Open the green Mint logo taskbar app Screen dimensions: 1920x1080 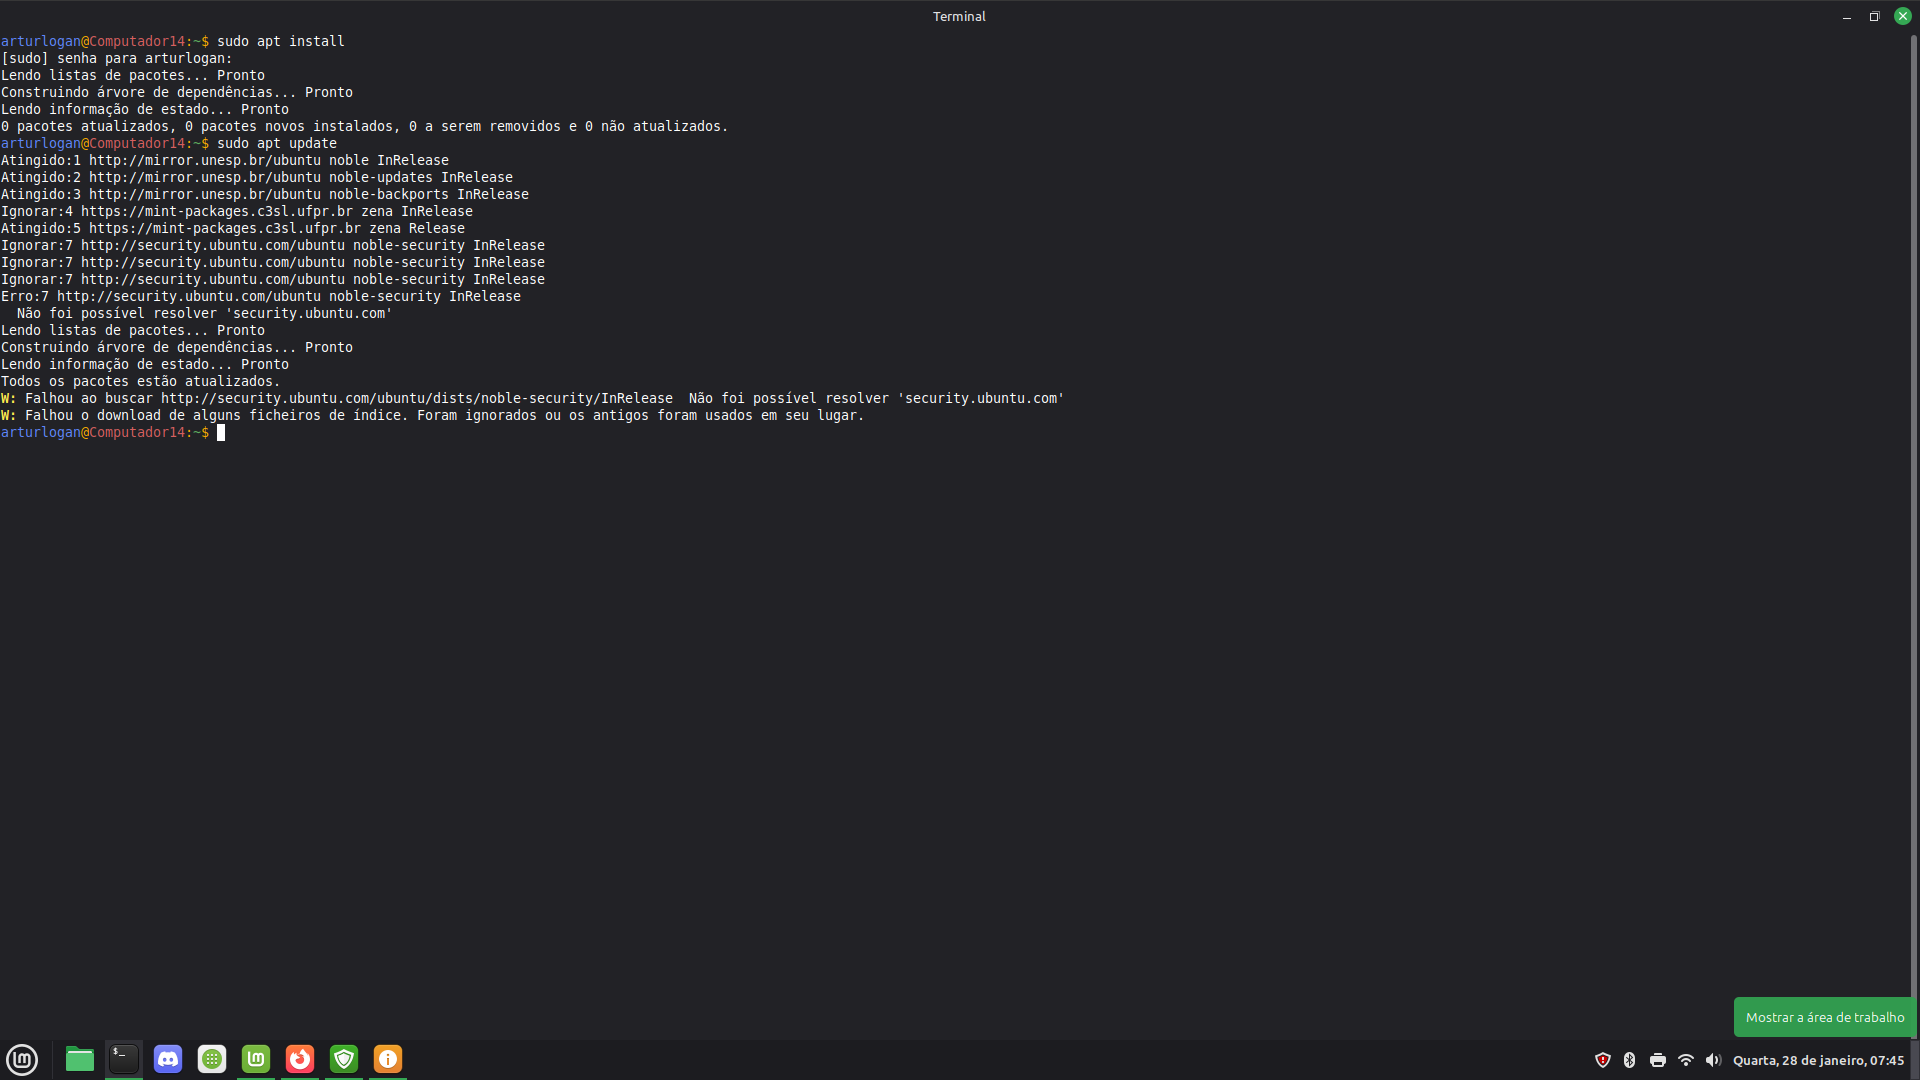coord(256,1059)
